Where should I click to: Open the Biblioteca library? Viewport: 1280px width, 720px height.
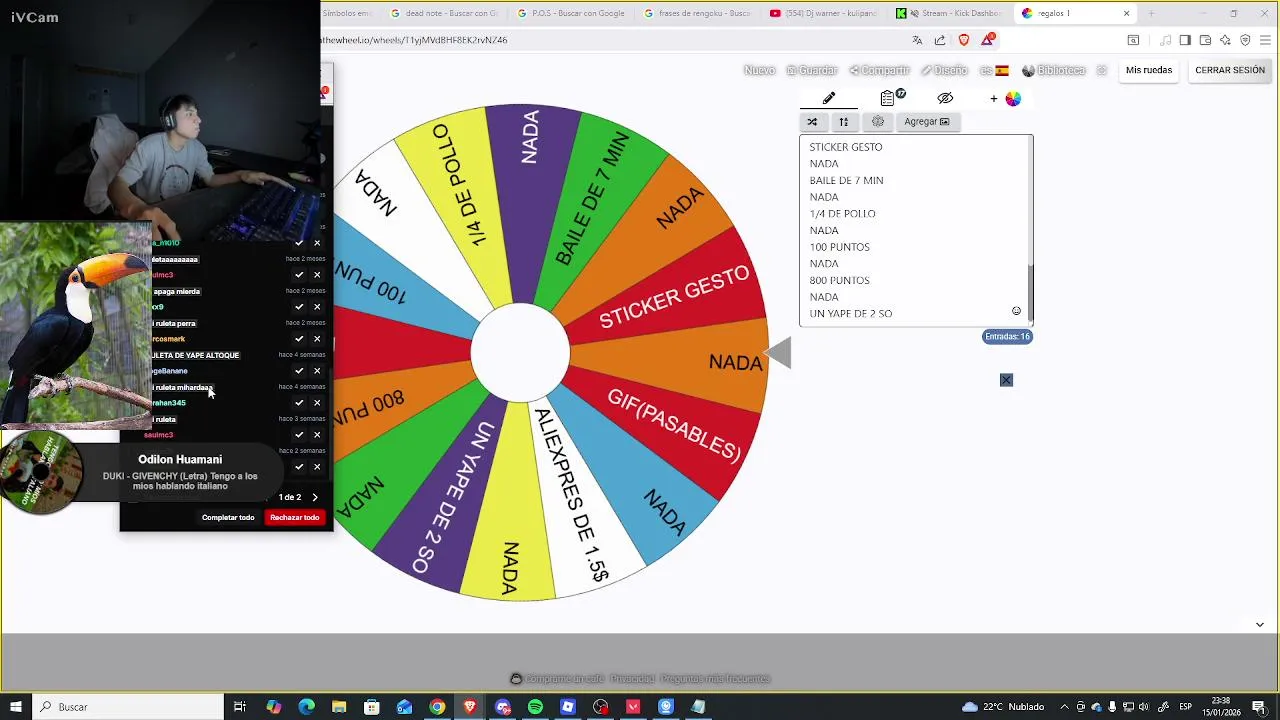[x=1053, y=70]
